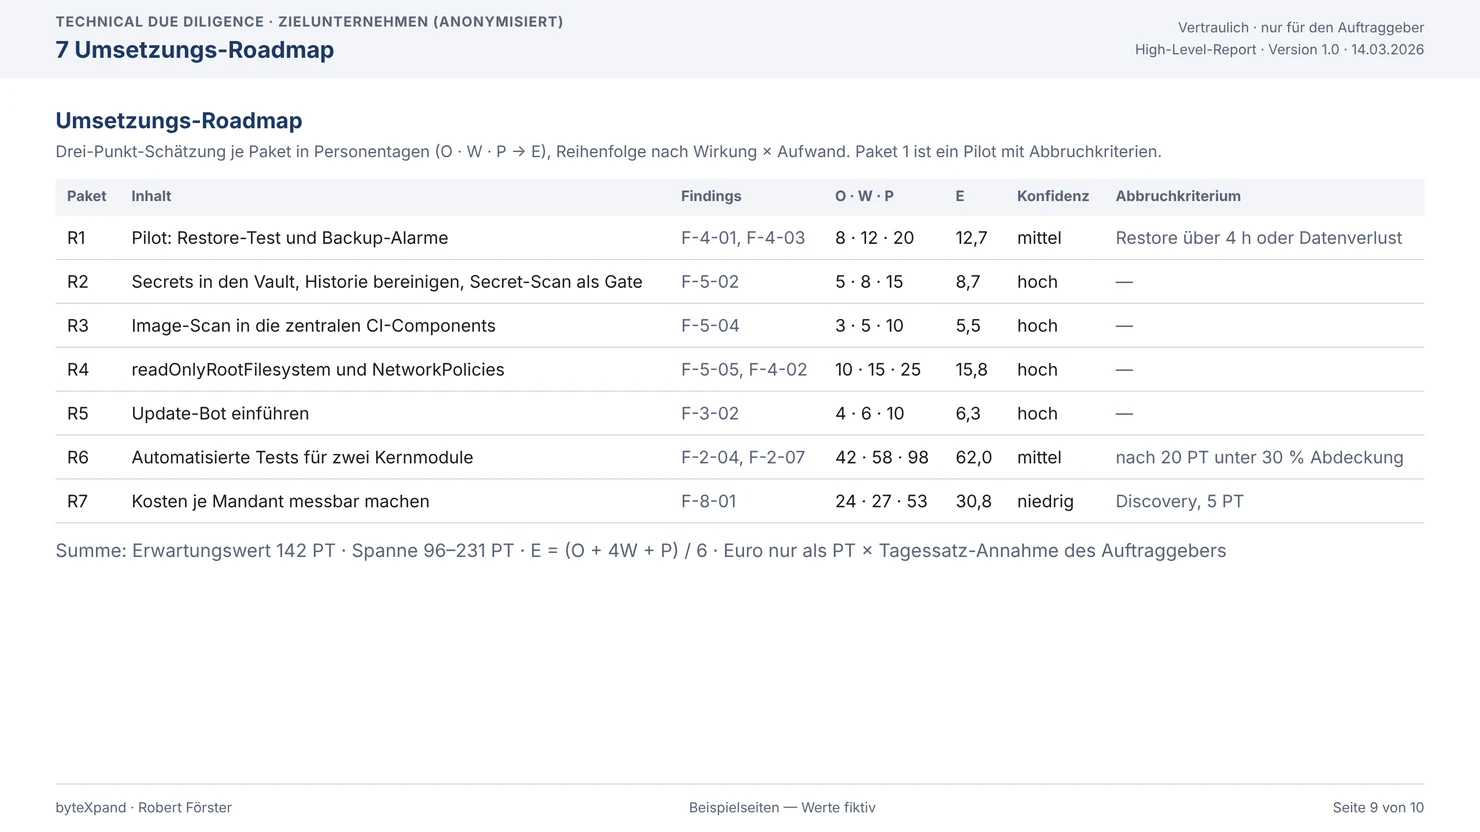
Task: Click estimate '5 · 8 · 15'
Action: pyautogui.click(x=869, y=282)
